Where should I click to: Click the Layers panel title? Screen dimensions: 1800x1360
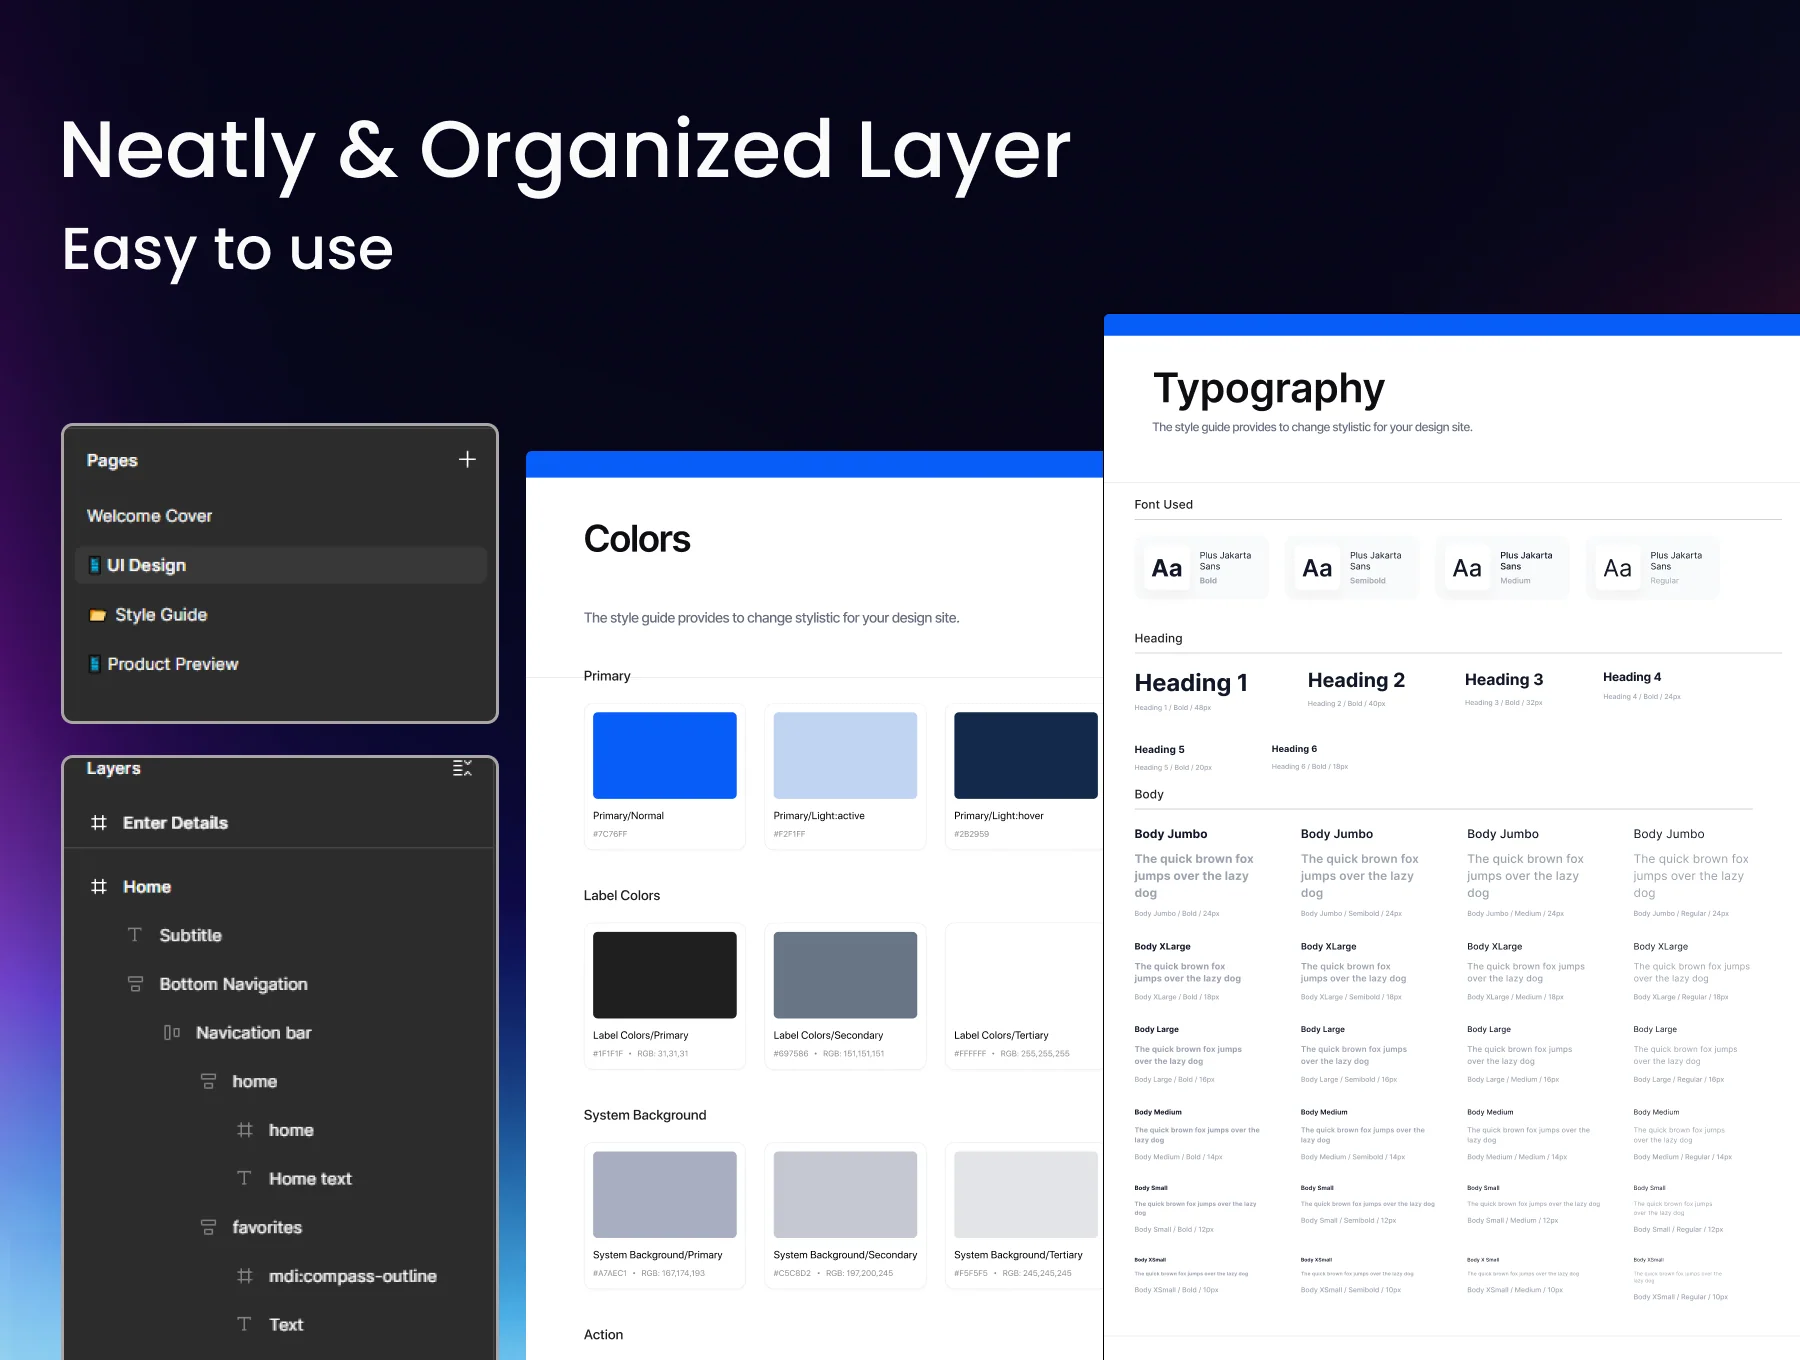[113, 768]
